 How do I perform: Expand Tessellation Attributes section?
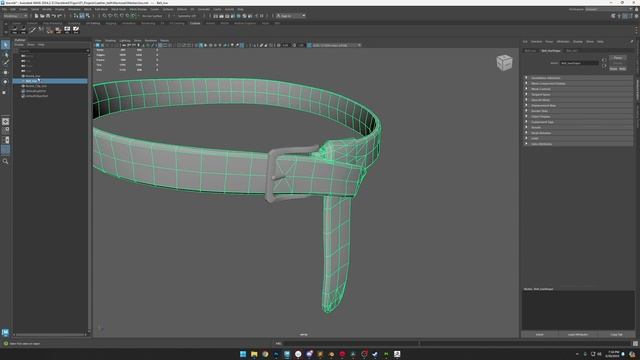(578, 78)
